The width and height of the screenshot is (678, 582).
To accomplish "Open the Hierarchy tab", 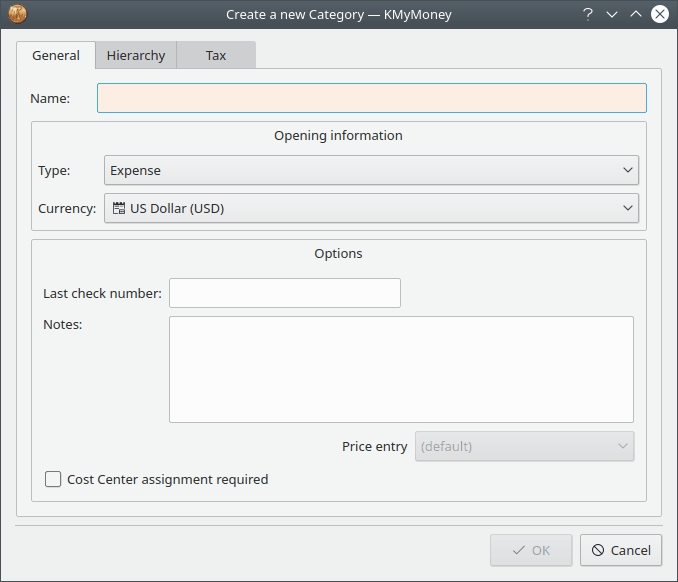I will (x=136, y=55).
